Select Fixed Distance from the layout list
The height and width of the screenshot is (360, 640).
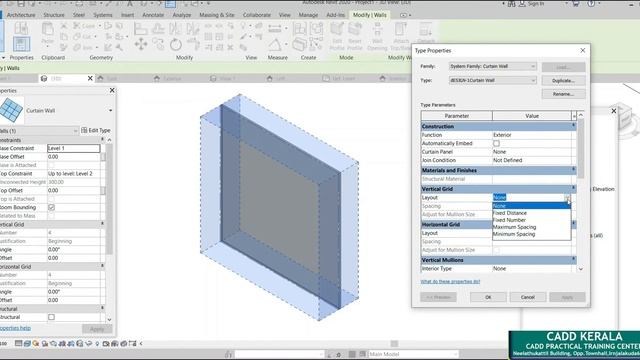coord(510,213)
